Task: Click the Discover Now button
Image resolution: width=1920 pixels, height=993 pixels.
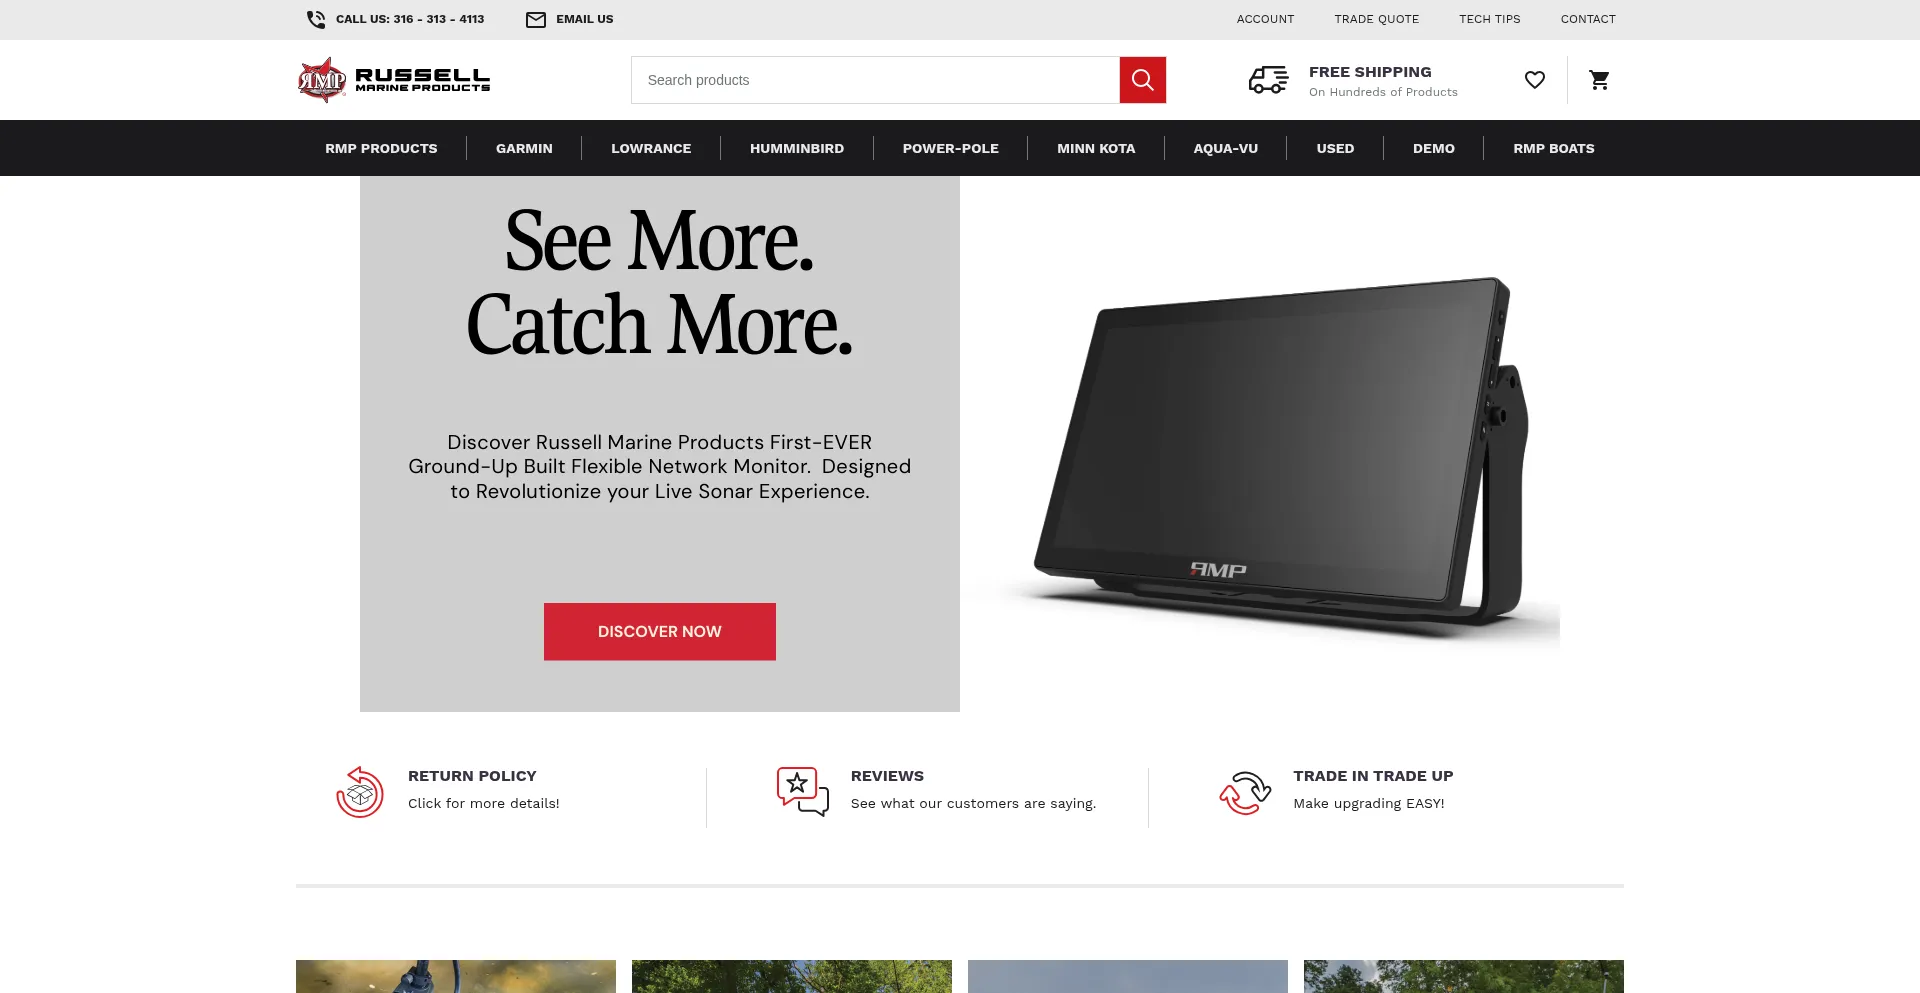Action: coord(660,631)
